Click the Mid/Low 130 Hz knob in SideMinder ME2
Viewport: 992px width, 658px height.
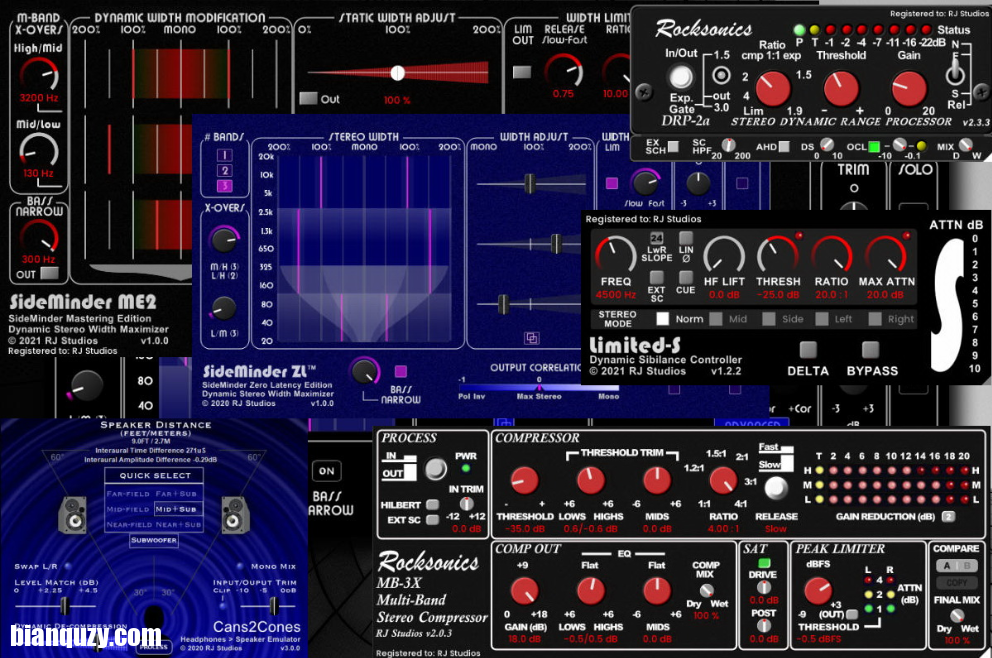pyautogui.click(x=39, y=151)
